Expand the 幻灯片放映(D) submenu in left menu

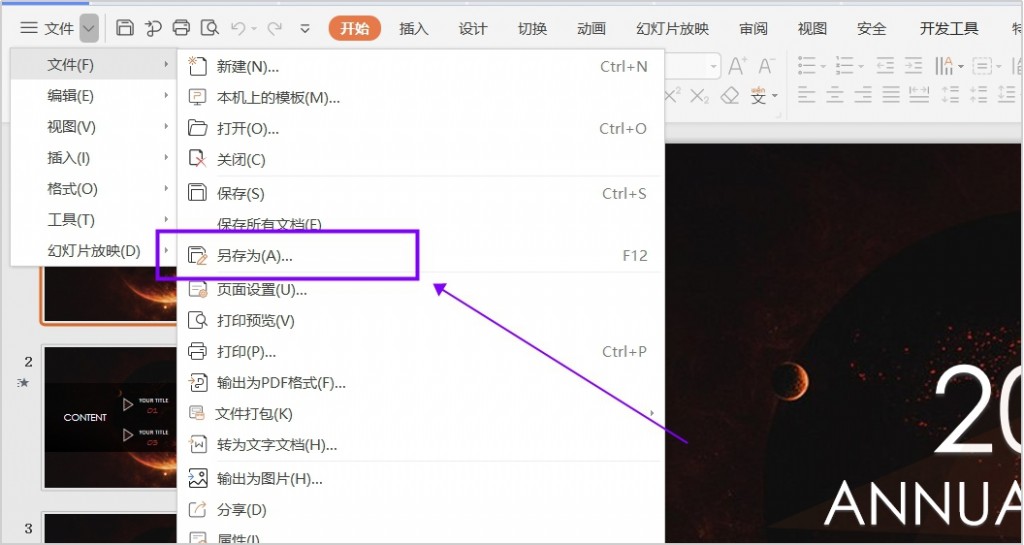(94, 250)
